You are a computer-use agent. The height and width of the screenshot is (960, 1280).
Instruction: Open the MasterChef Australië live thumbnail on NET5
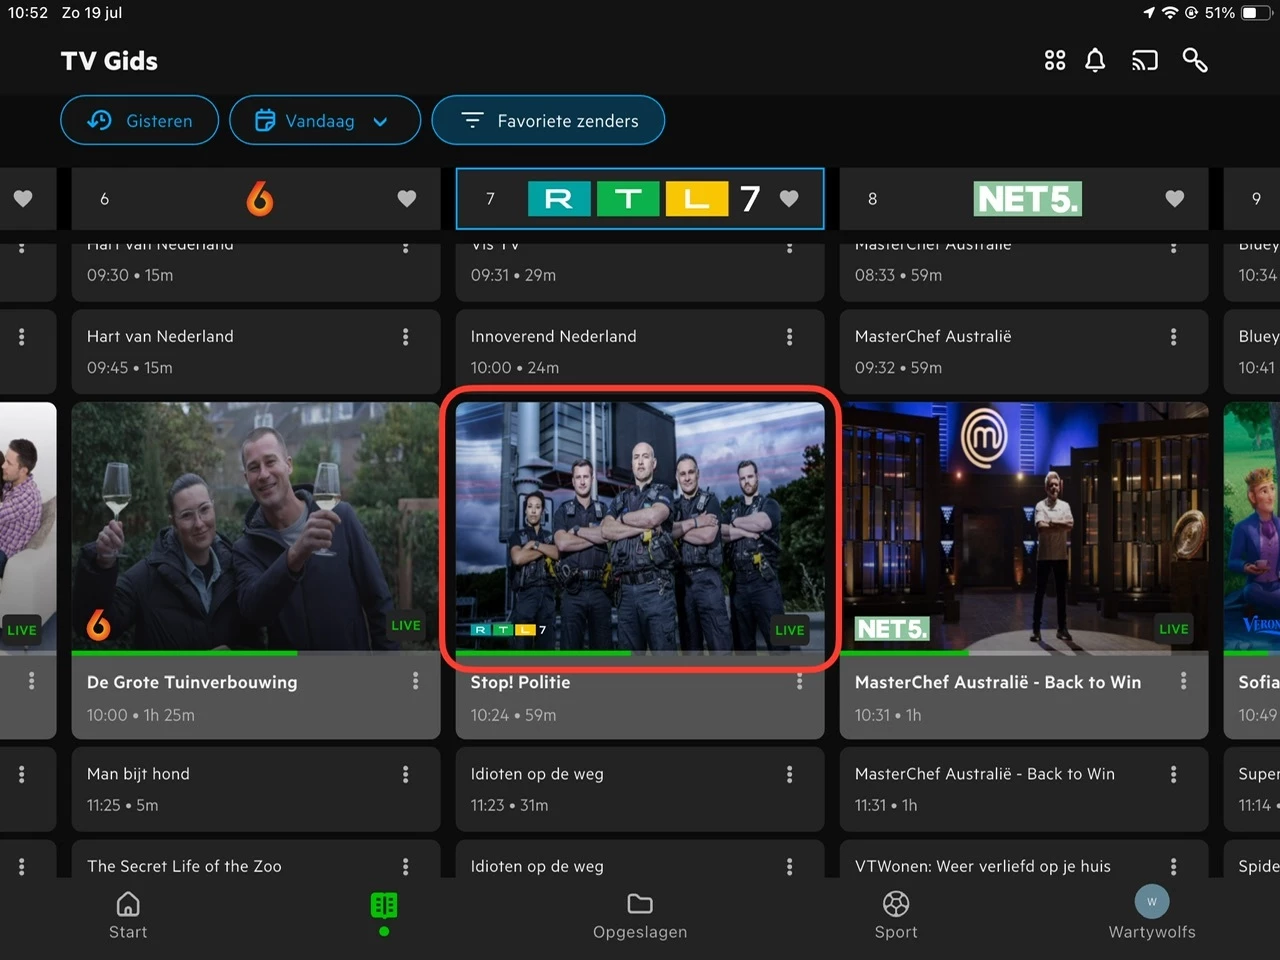(1024, 527)
